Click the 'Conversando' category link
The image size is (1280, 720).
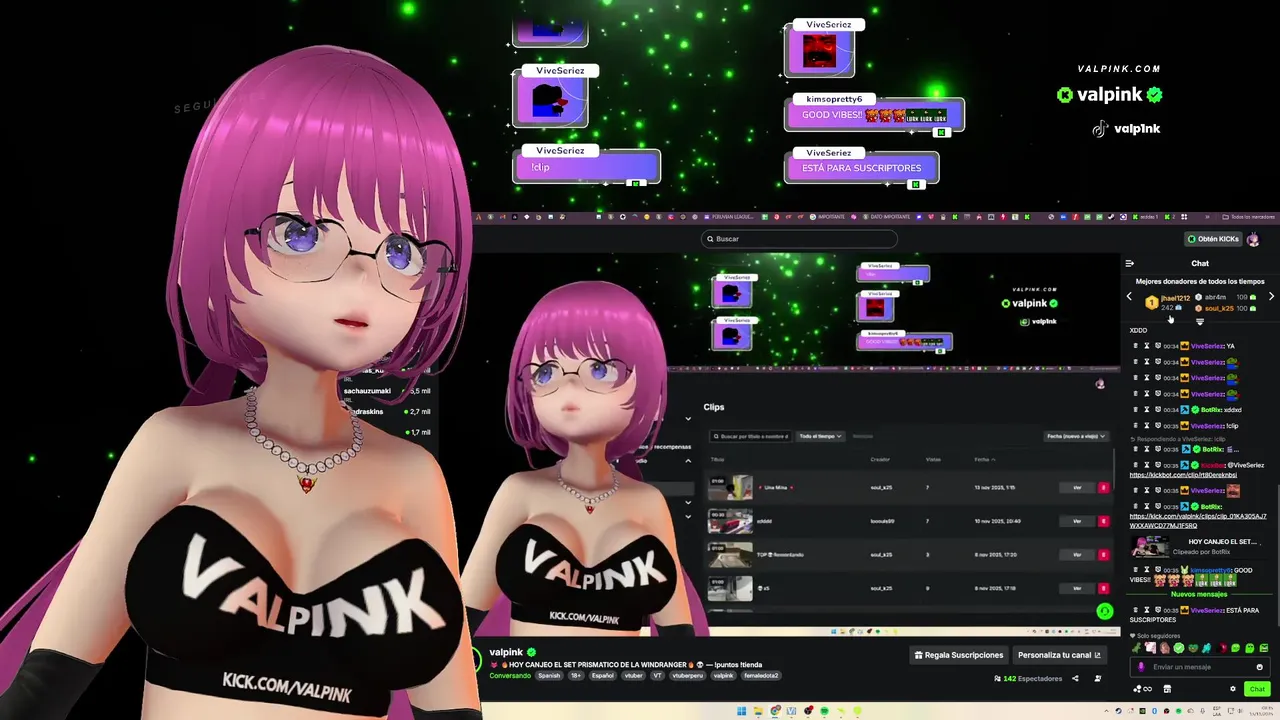pos(510,676)
